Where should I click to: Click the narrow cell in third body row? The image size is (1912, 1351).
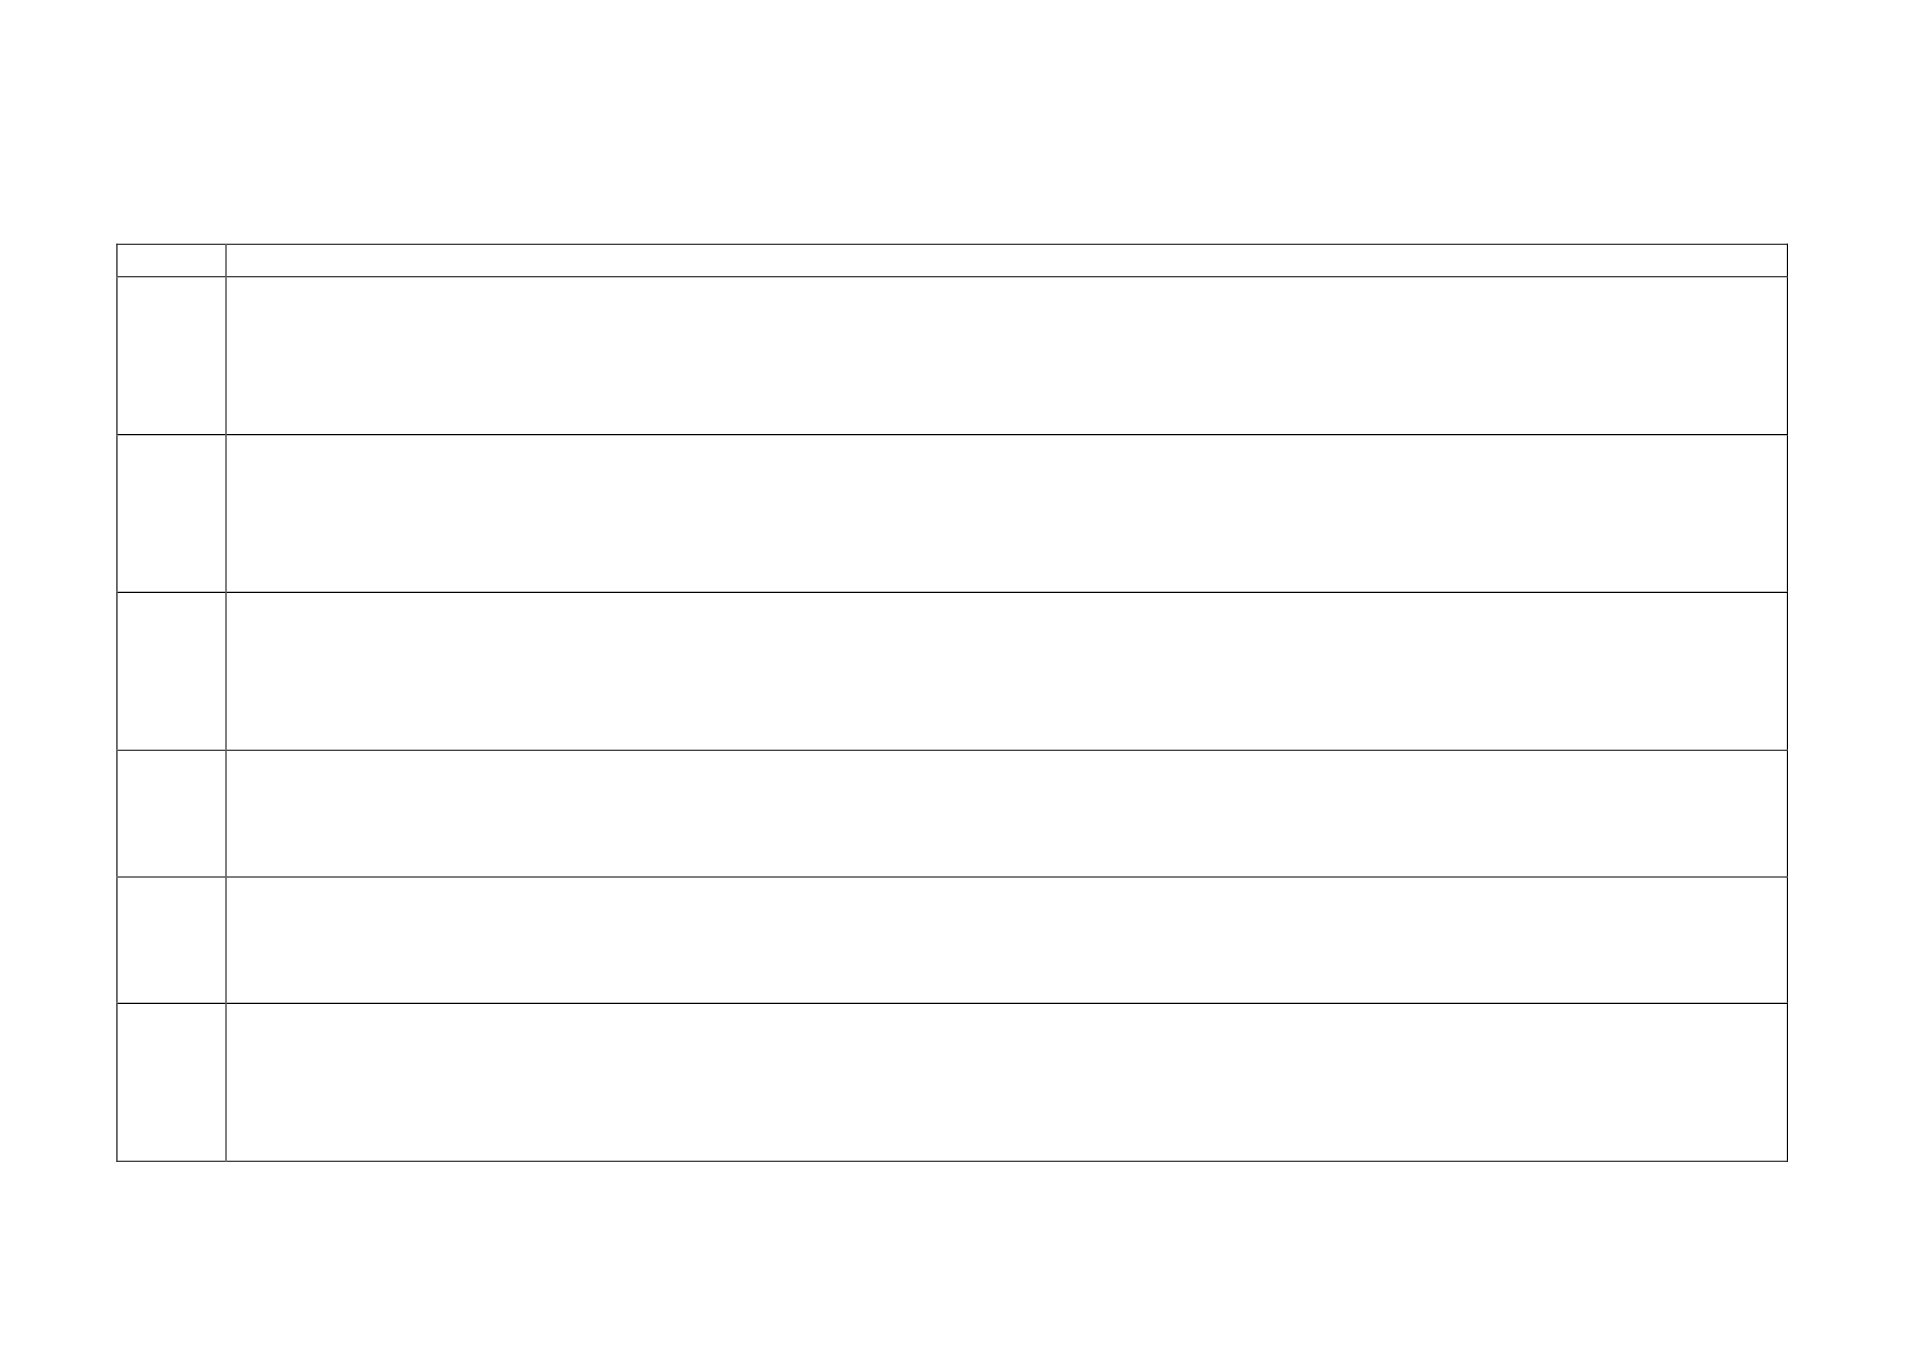tap(171, 671)
